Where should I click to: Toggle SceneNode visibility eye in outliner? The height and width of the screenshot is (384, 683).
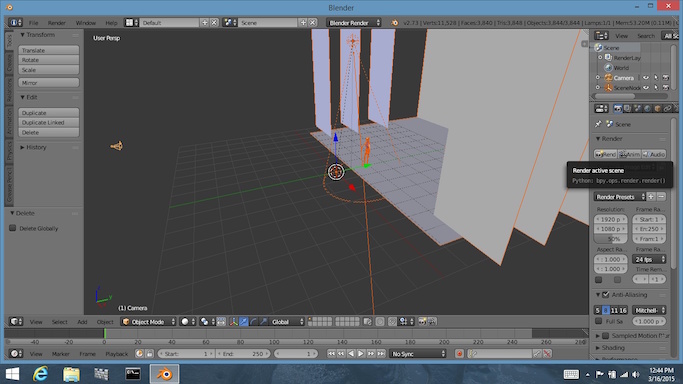pos(646,88)
